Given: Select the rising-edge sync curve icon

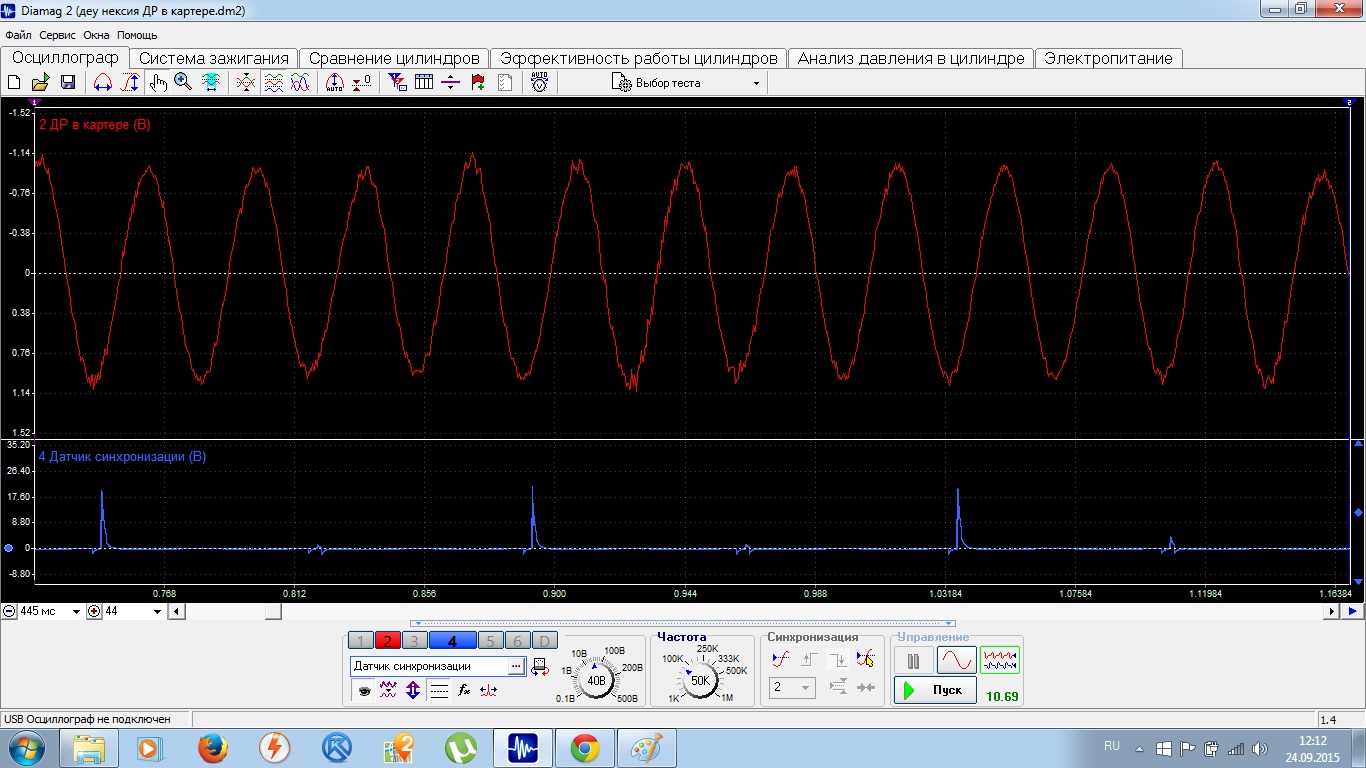Looking at the screenshot, I should tap(781, 658).
